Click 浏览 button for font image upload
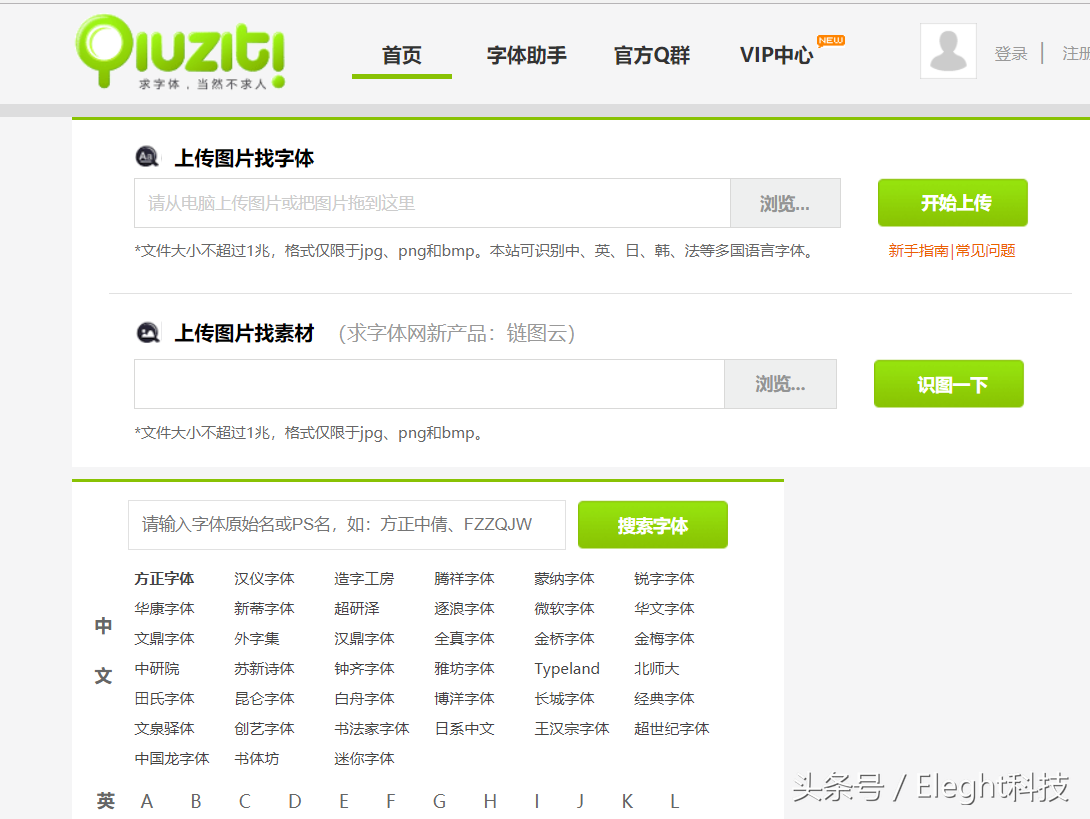1090x819 pixels. point(785,203)
